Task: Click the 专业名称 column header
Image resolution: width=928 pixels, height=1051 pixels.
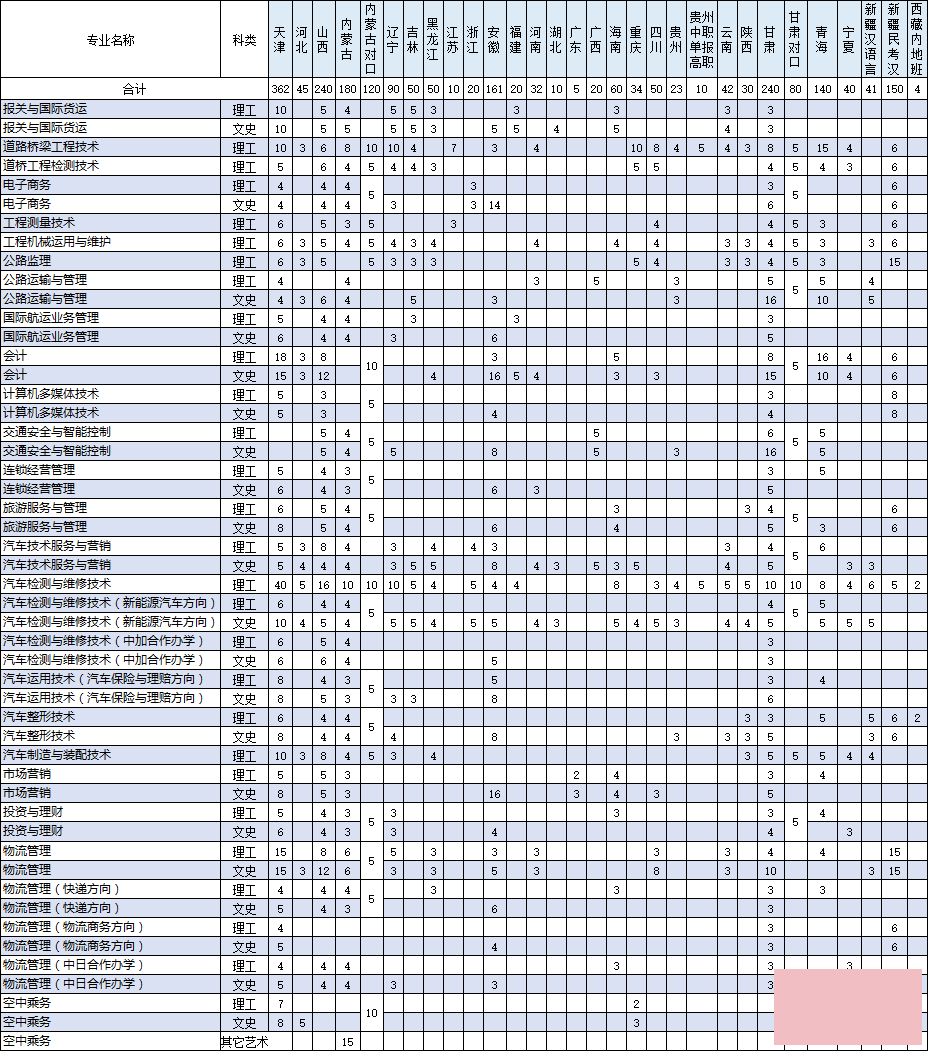Action: tap(110, 40)
